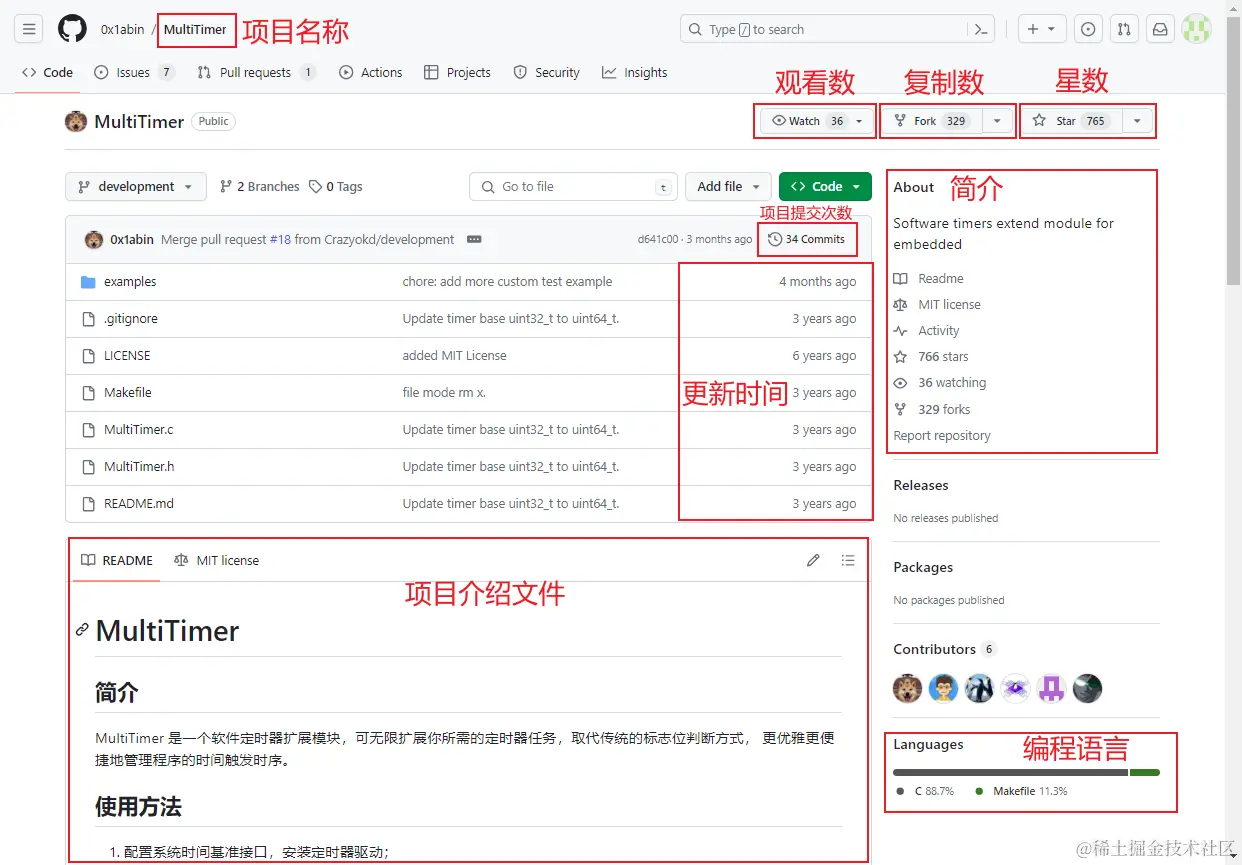Open the issues inbox icon in header
This screenshot has width=1242, height=865.
pyautogui.click(x=1089, y=29)
